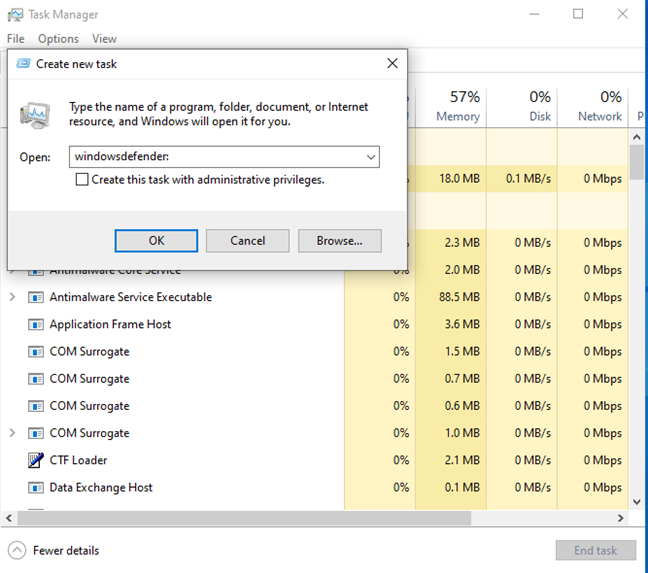Open the View menu
The image size is (648, 573).
click(x=104, y=39)
